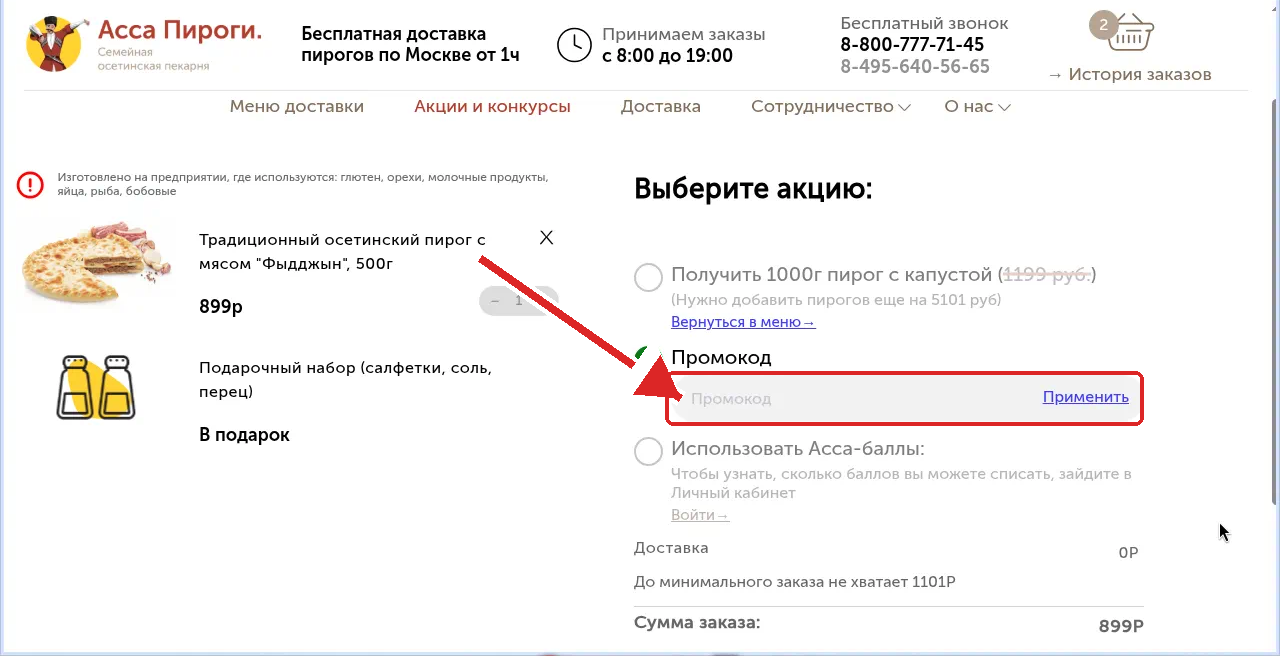This screenshot has width=1280, height=656.
Task: Follow the Вернуться в меню link
Action: coord(743,322)
